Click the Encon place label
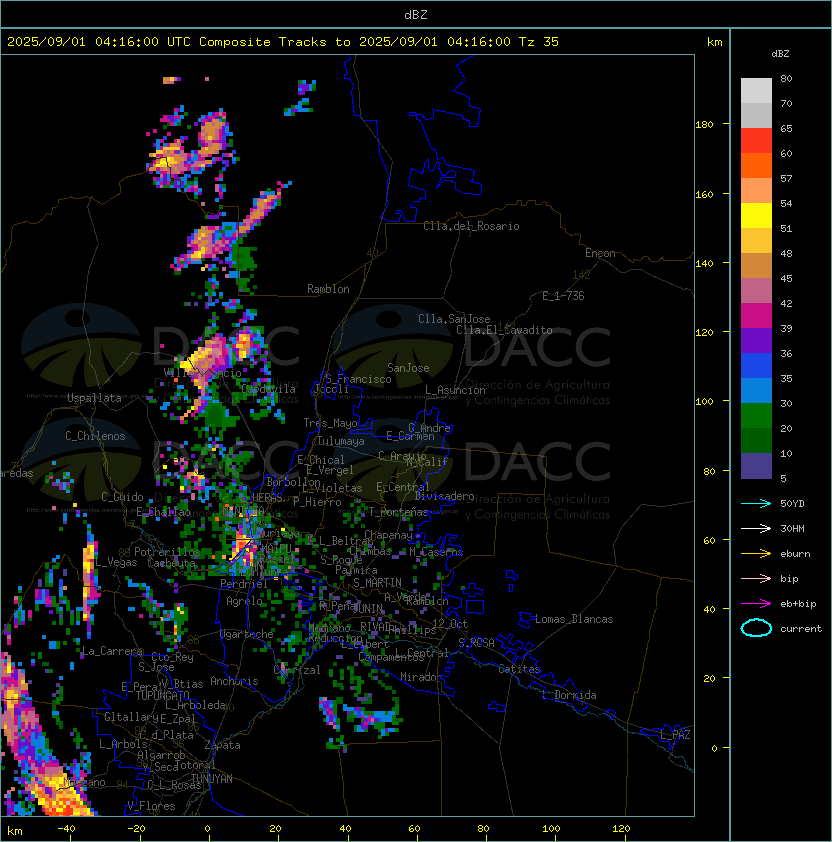Image resolution: width=832 pixels, height=842 pixels. point(600,253)
